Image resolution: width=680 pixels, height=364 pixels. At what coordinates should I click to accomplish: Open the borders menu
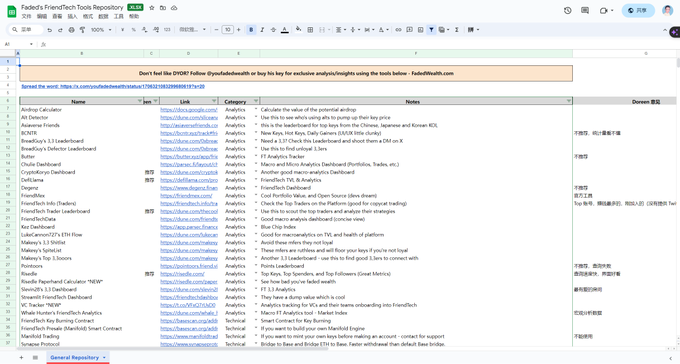point(310,30)
